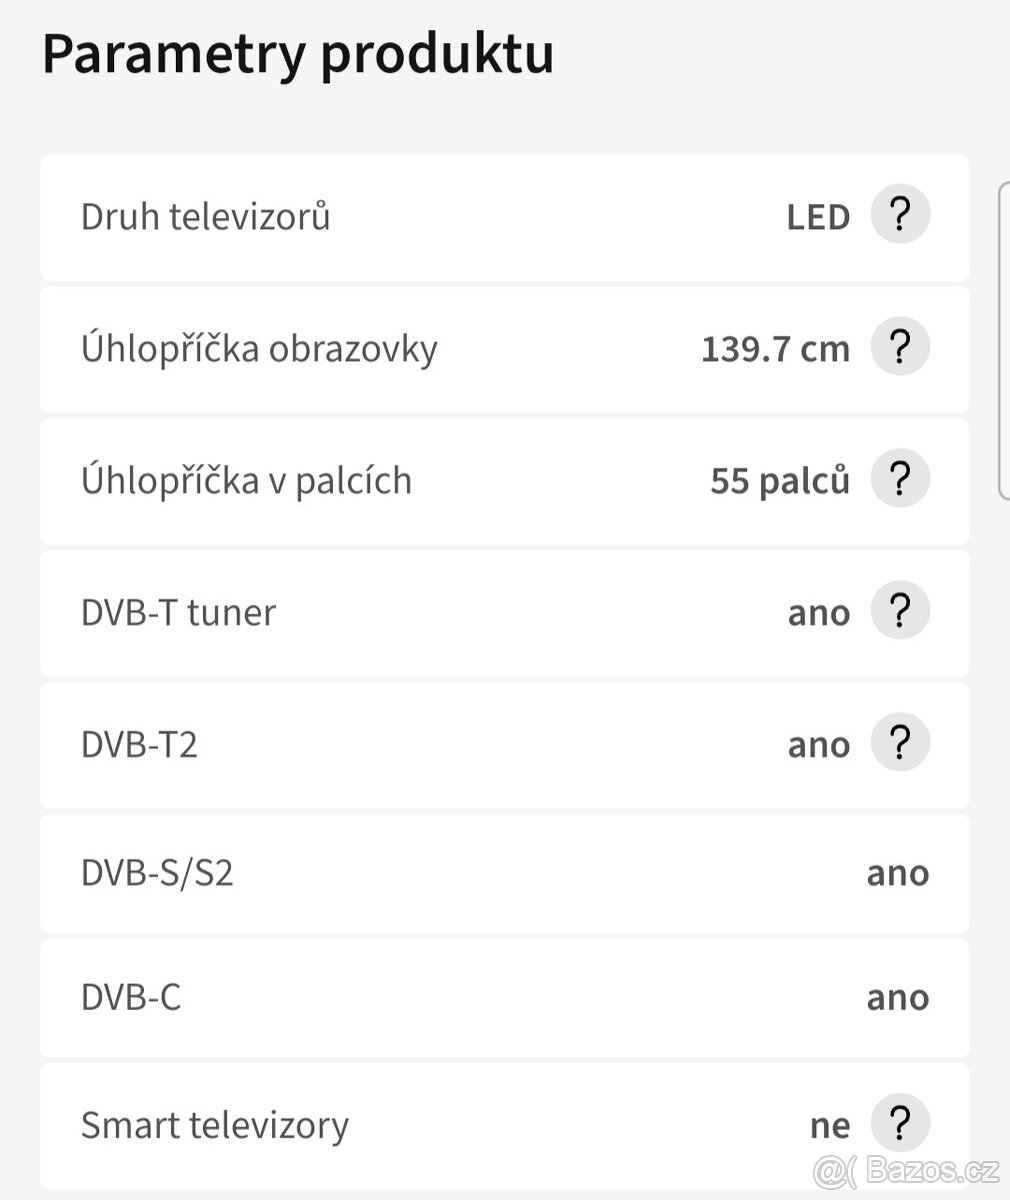Click the Úhlopříčka v palcích label
Viewport: 1010px width, 1200px height.
(246, 481)
